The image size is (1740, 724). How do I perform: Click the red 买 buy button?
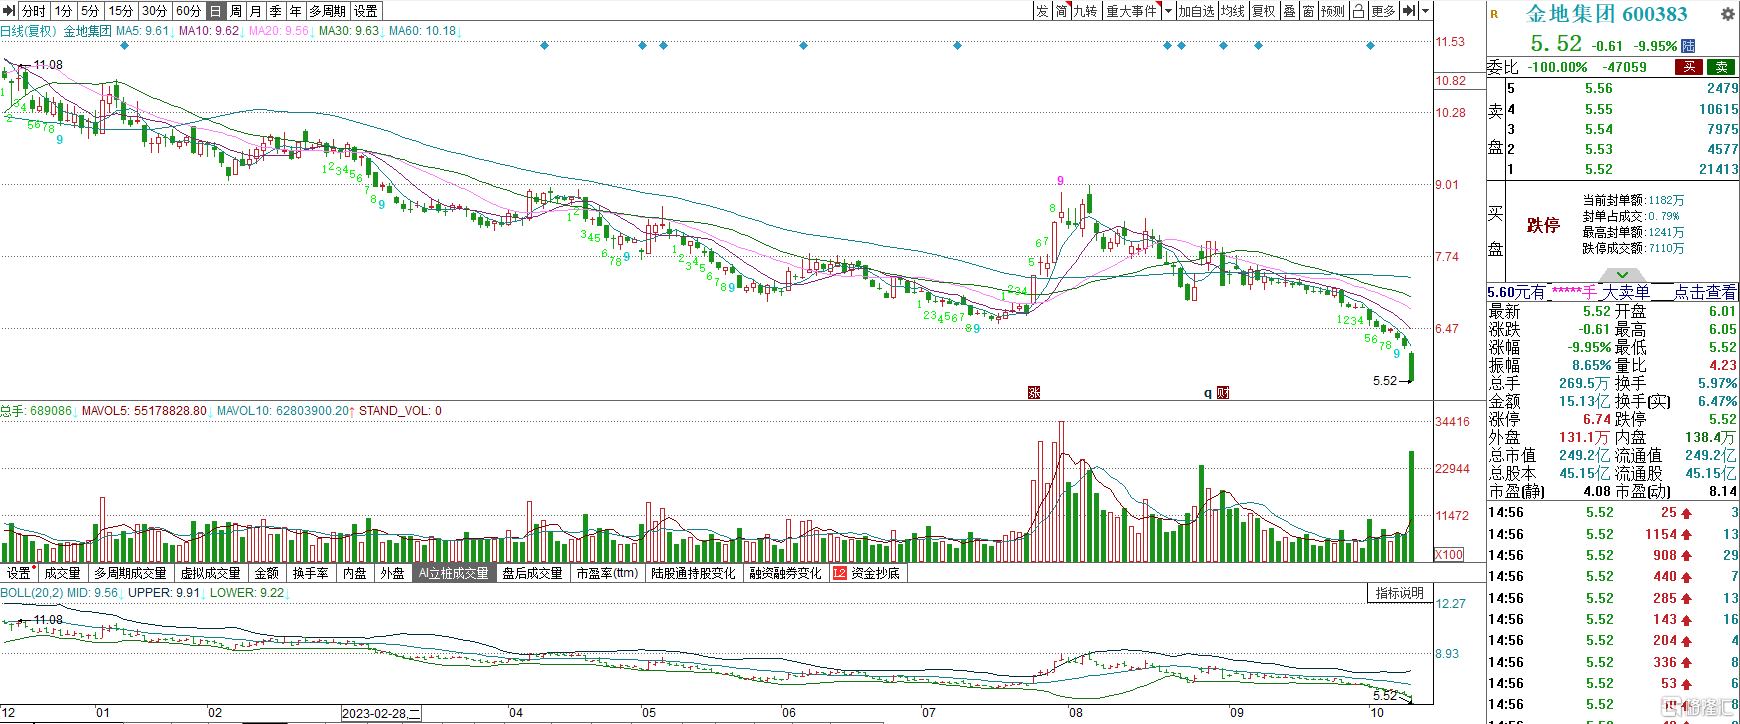tap(1689, 67)
